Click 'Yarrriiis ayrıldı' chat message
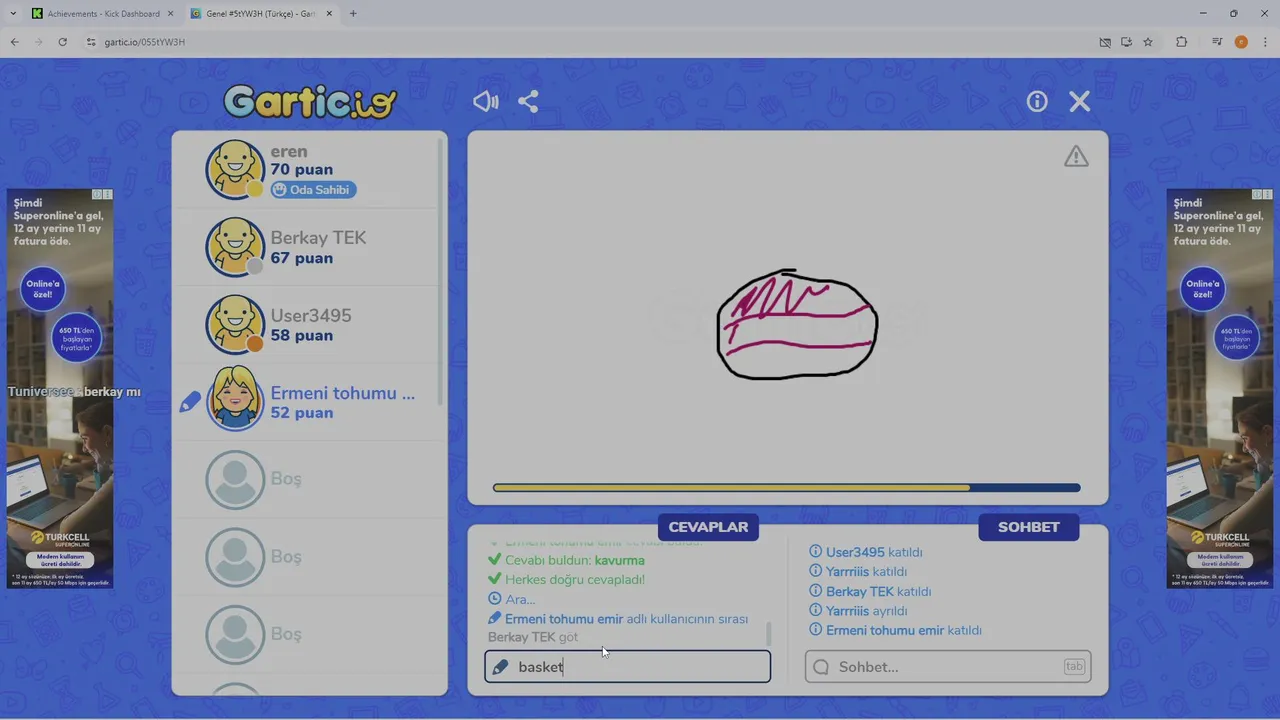 click(858, 611)
